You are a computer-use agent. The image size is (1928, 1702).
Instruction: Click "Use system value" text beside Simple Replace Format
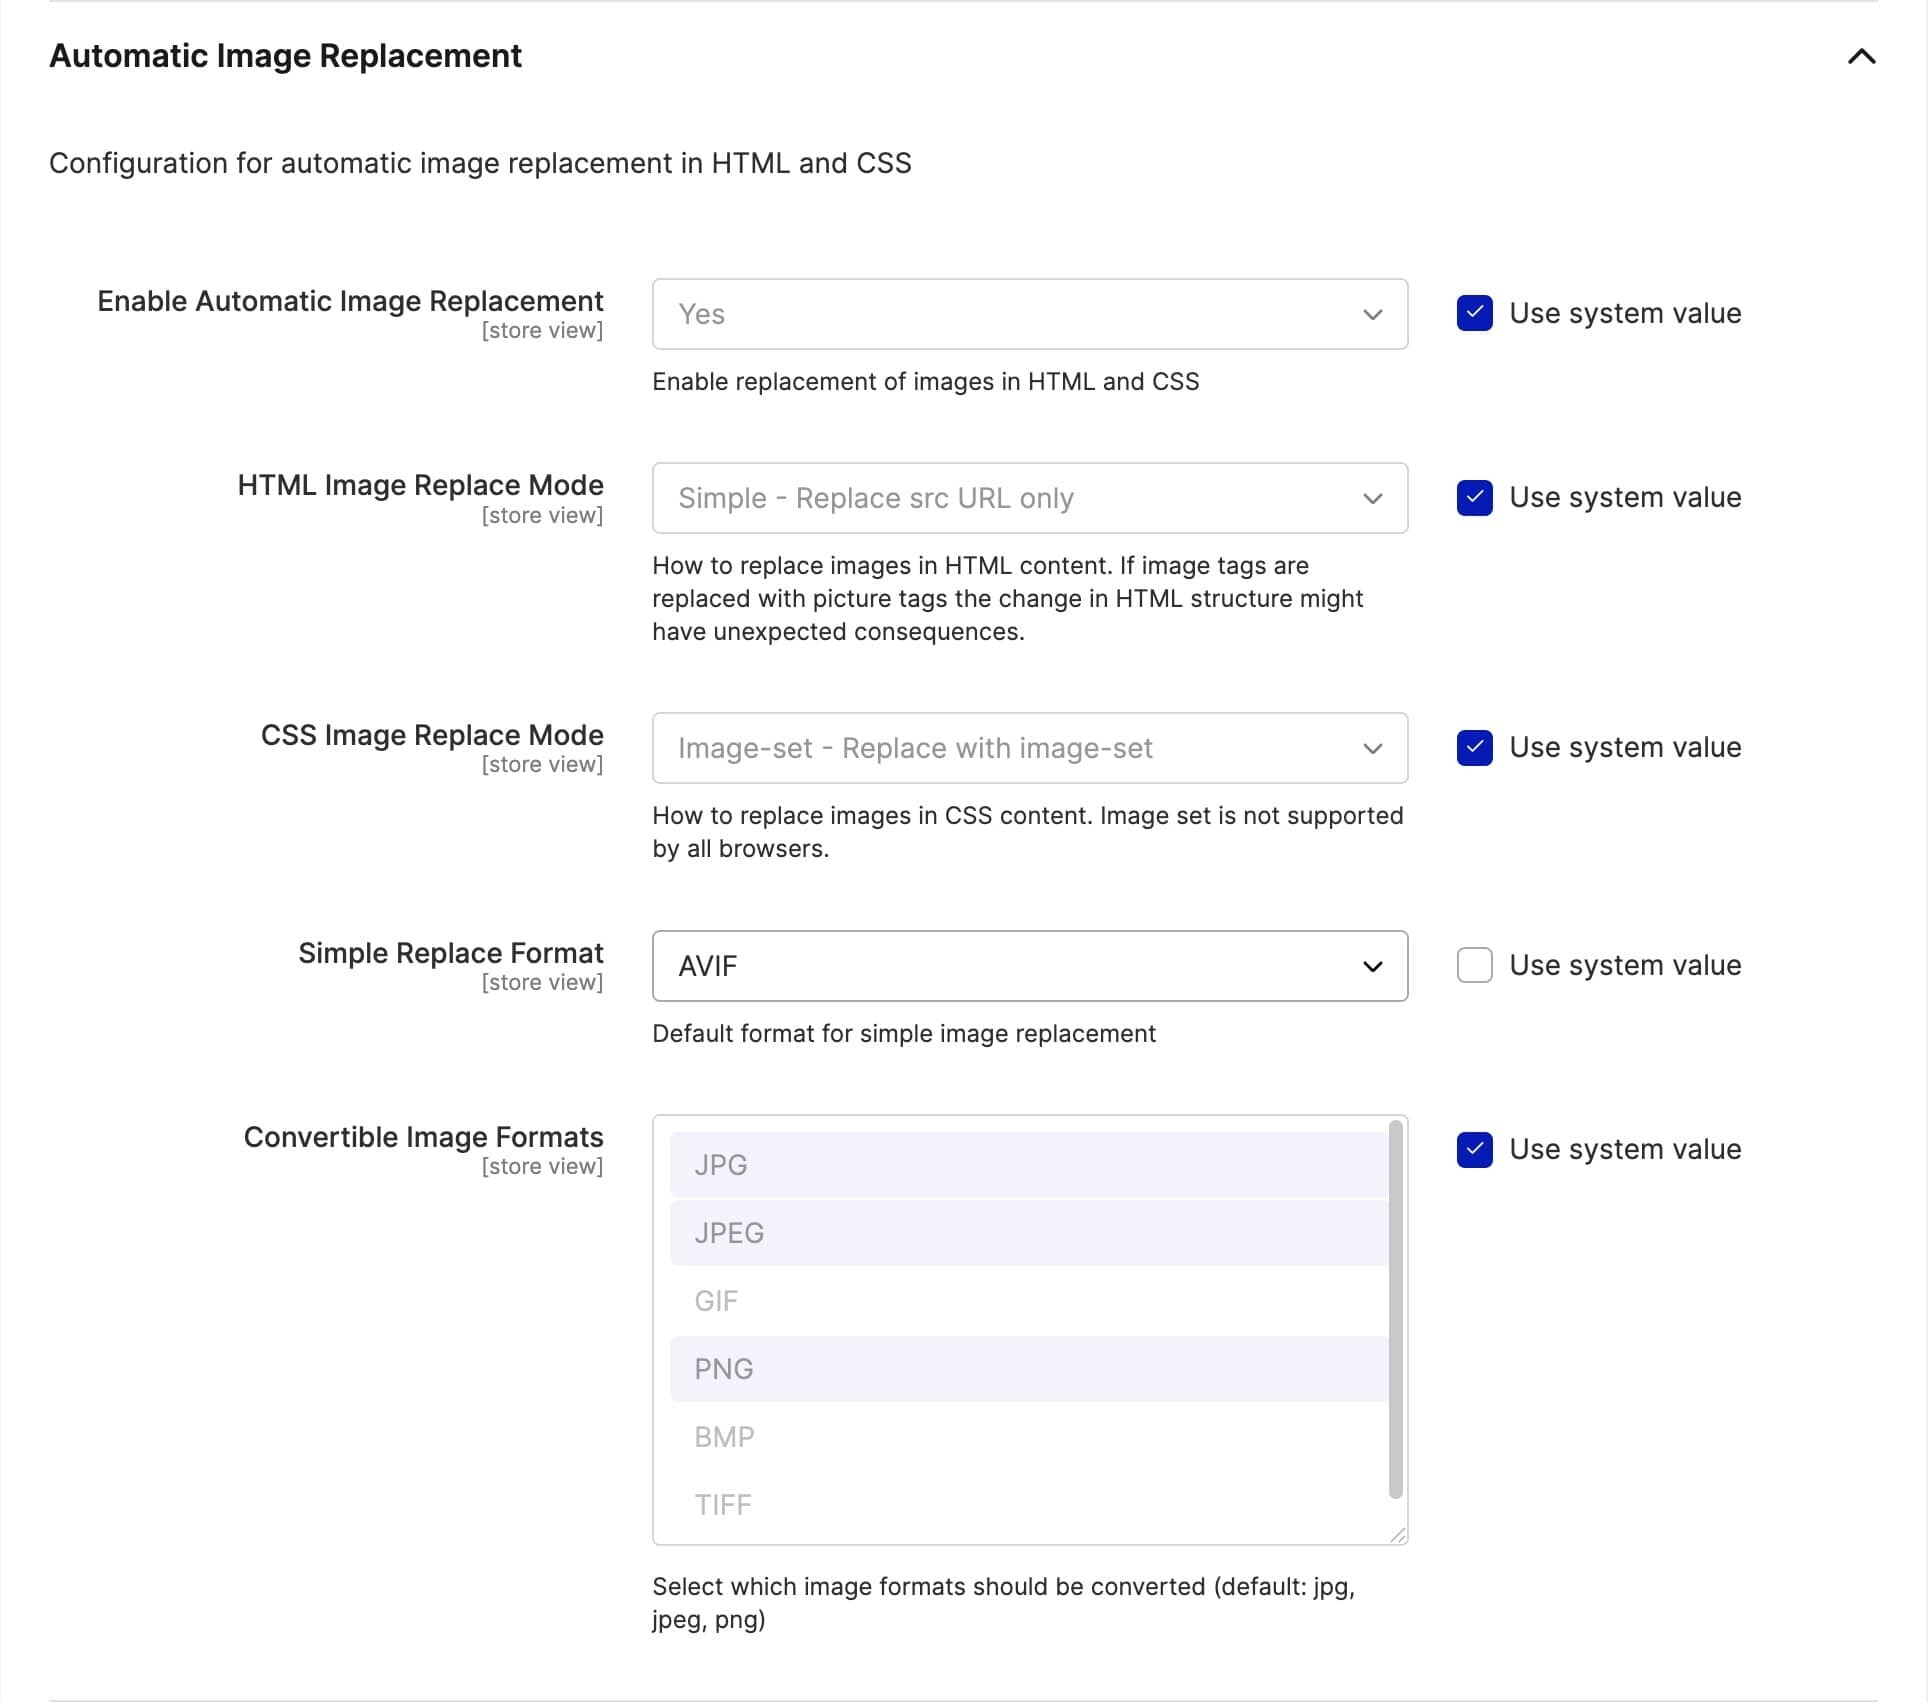[x=1625, y=965]
